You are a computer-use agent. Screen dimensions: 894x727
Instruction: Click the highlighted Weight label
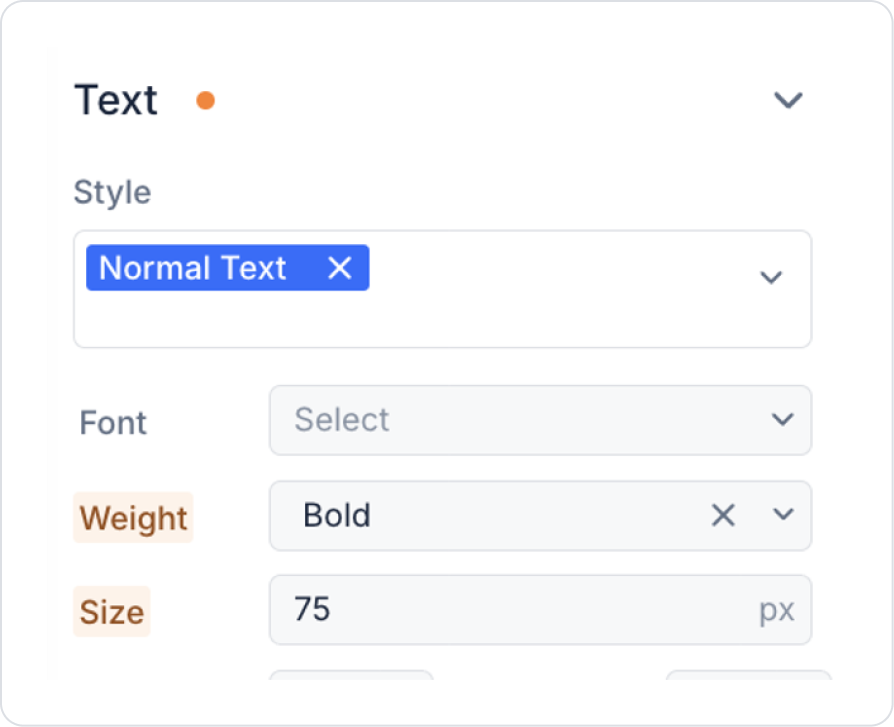pyautogui.click(x=133, y=518)
